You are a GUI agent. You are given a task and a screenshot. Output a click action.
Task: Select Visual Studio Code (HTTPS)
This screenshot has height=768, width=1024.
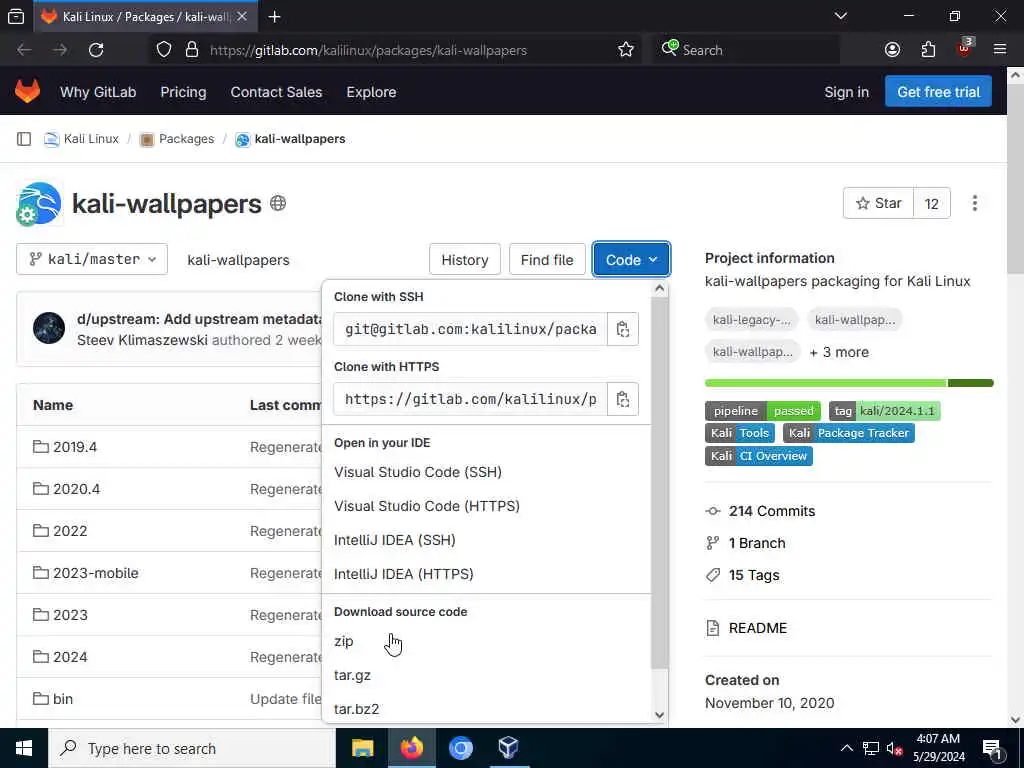[x=426, y=506]
